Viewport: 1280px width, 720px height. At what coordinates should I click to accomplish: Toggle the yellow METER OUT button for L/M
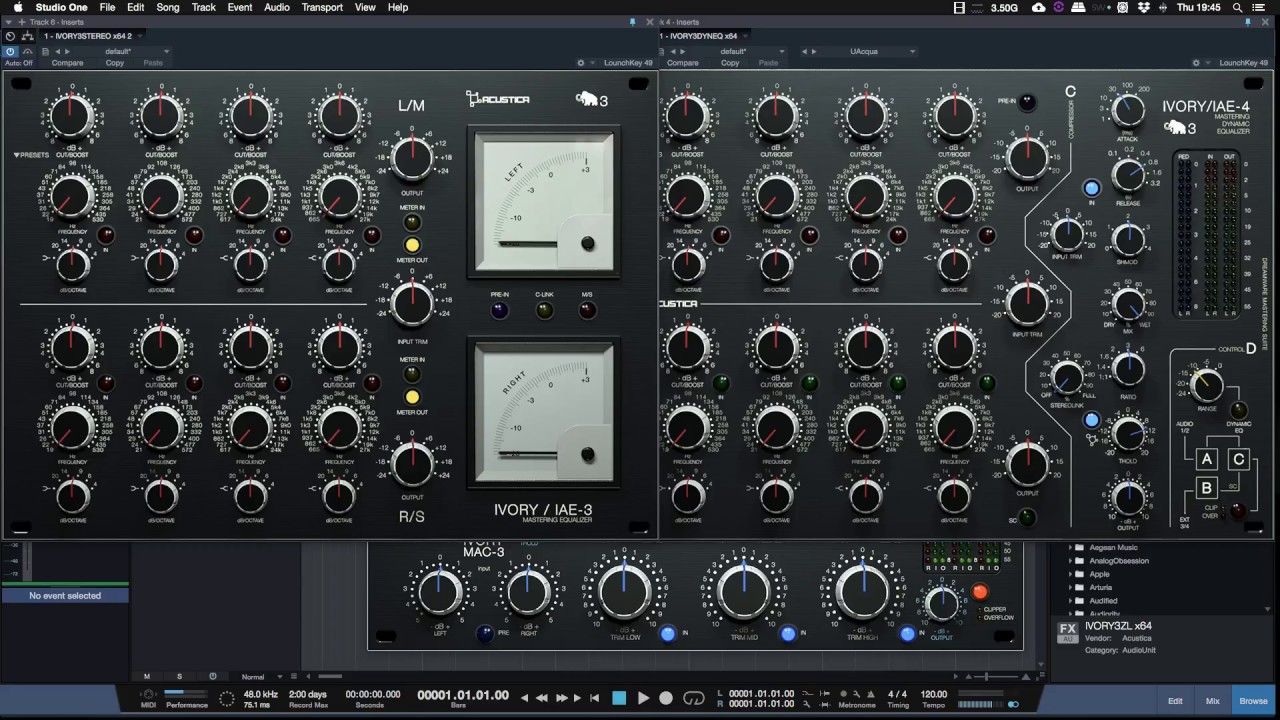pos(412,245)
